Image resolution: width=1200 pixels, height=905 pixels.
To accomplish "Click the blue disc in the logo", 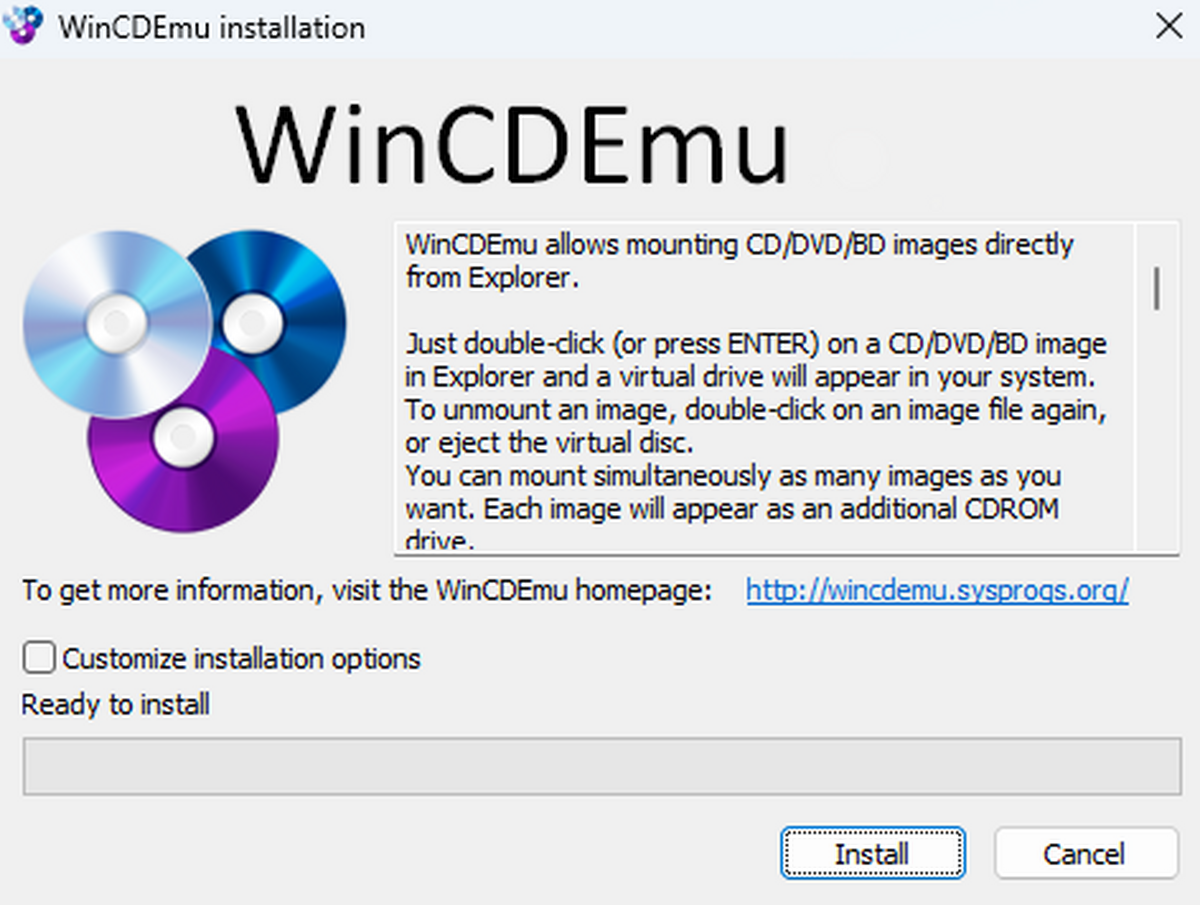I will click(290, 300).
